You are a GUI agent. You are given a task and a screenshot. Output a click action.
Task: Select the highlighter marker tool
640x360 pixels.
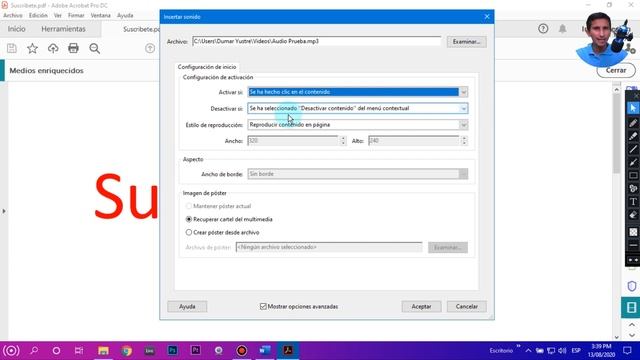633,136
